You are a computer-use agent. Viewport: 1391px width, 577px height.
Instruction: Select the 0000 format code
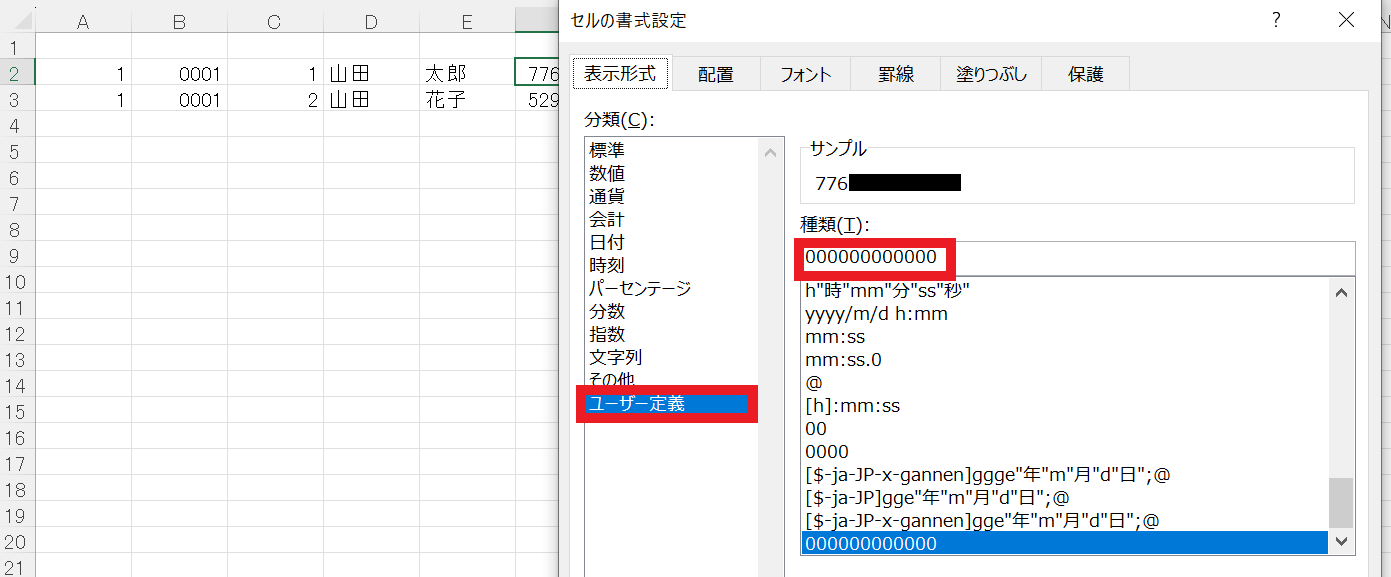[x=827, y=452]
